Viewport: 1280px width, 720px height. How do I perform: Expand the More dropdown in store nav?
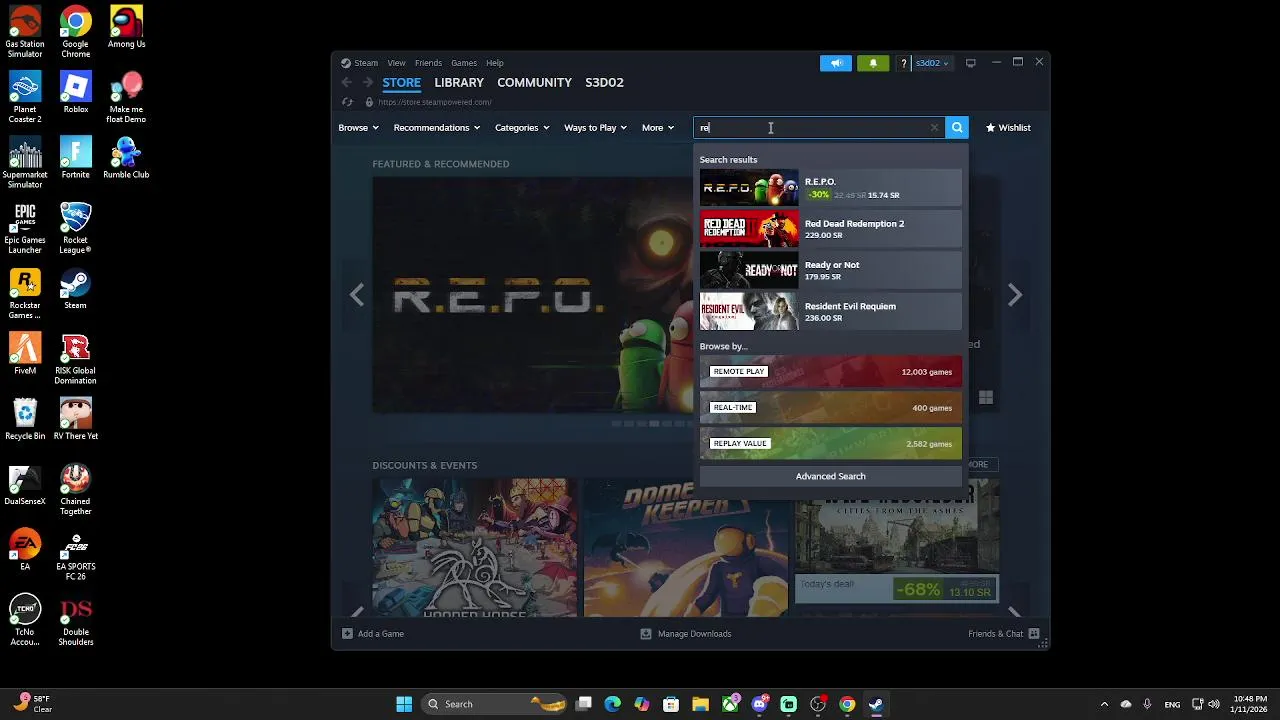pyautogui.click(x=657, y=128)
